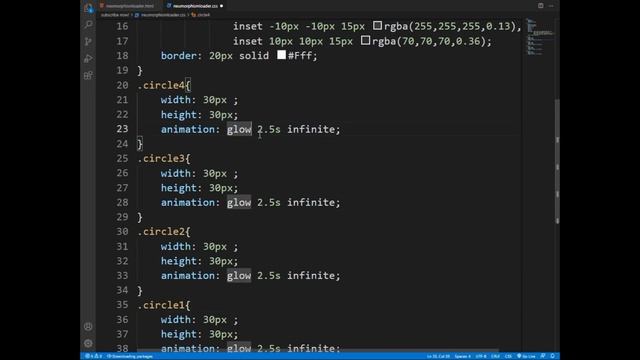Open the Search view in activity bar
The image size is (640, 360).
pos(88,24)
